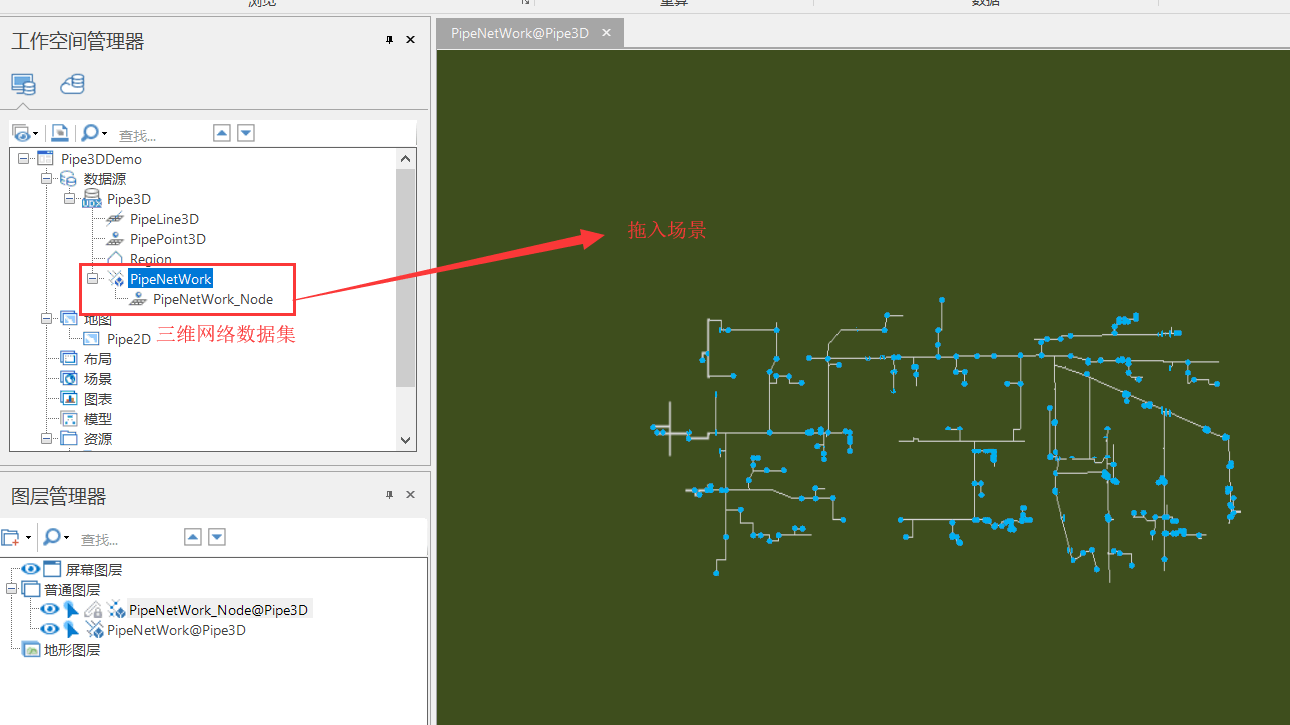Switch to the local workspace view icon
The image size is (1290, 725).
click(x=23, y=84)
